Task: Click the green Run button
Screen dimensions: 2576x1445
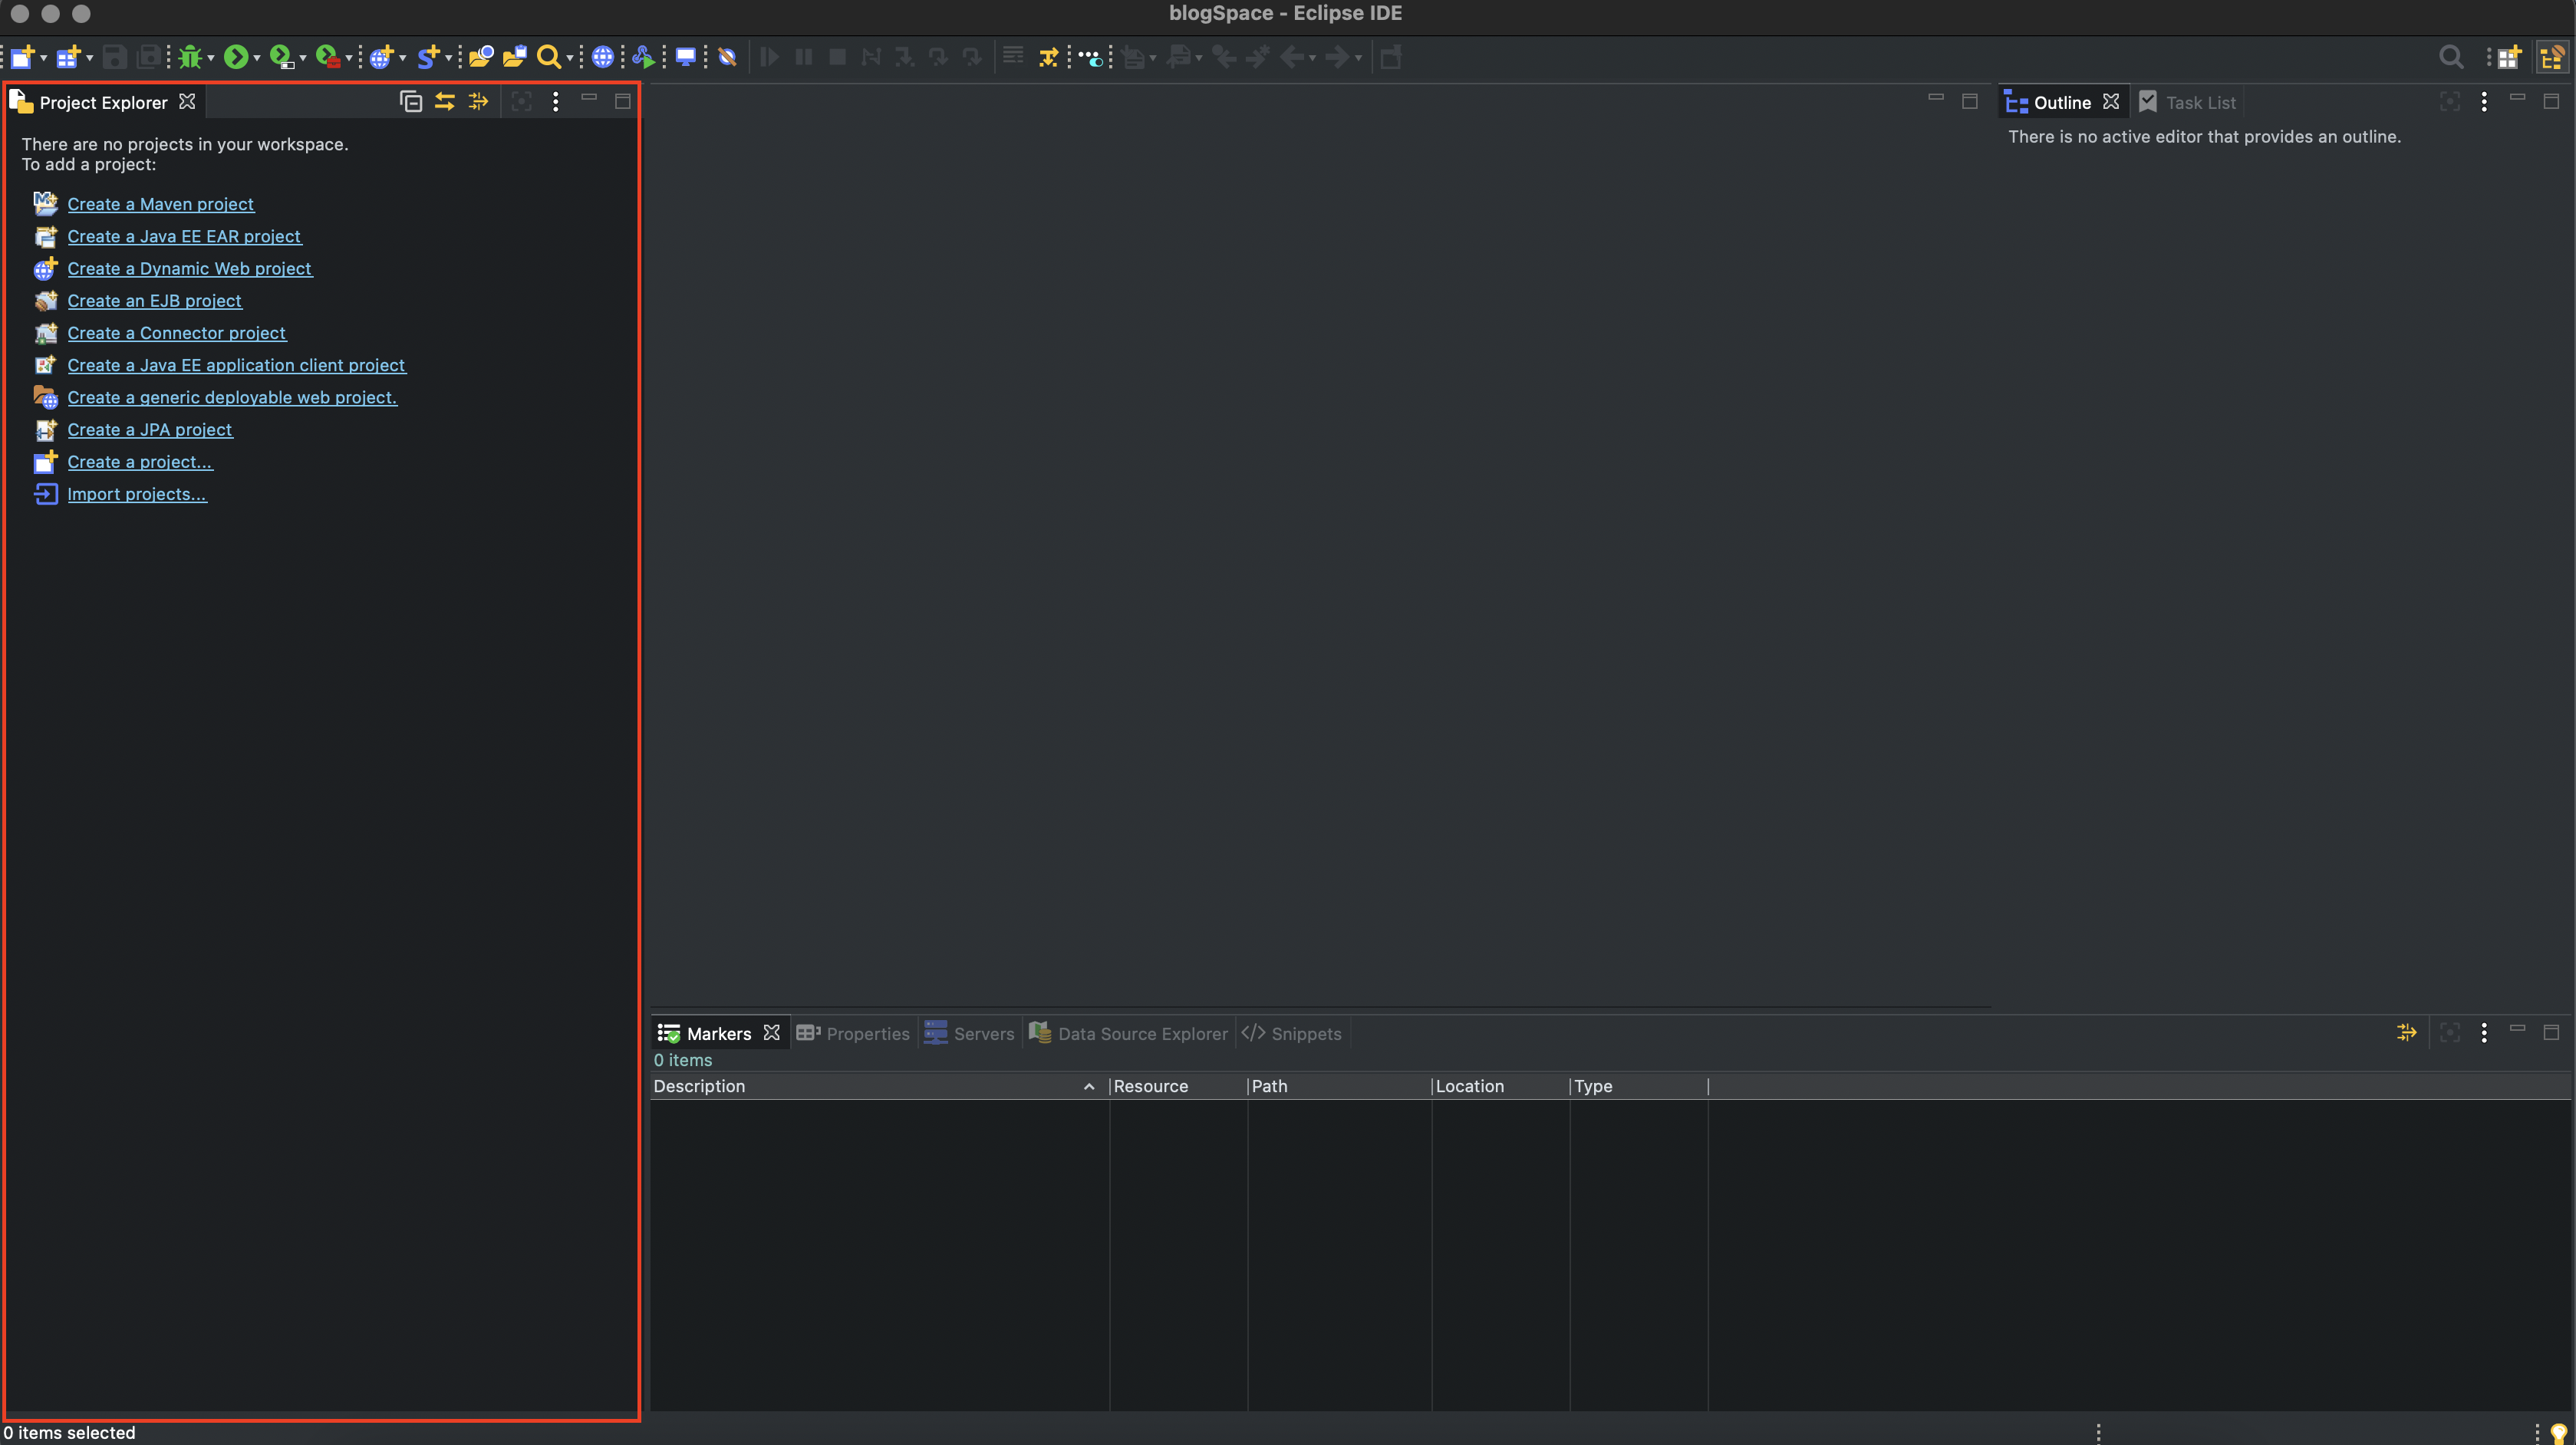Action: (235, 57)
